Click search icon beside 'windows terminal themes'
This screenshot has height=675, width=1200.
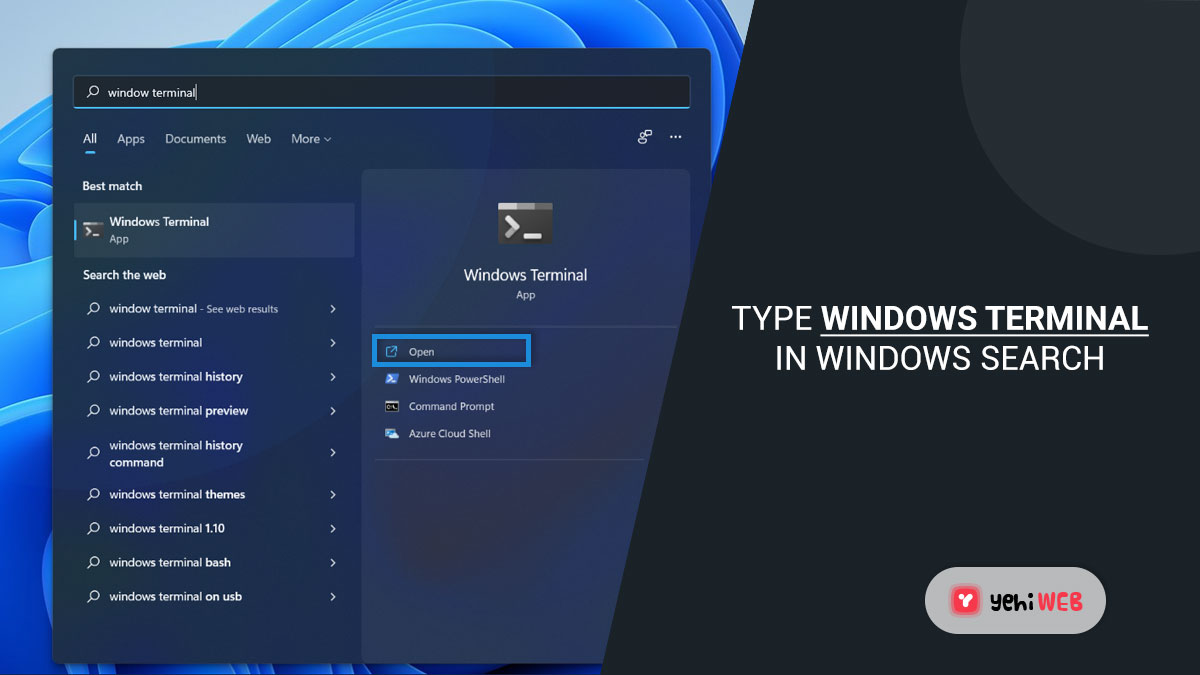click(x=93, y=494)
